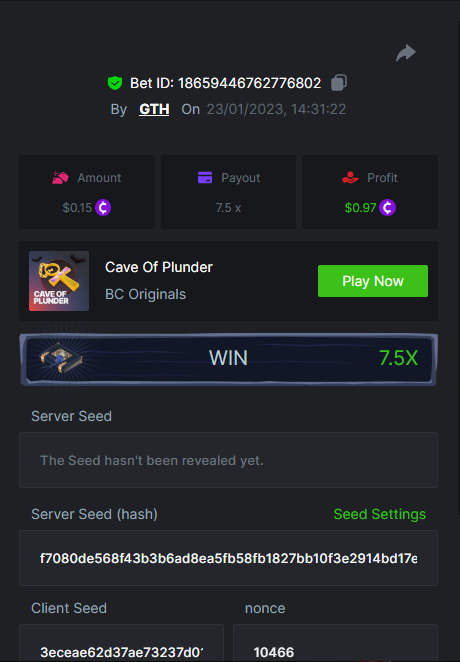
Task: Click the red Profit hand icon
Action: tap(350, 178)
